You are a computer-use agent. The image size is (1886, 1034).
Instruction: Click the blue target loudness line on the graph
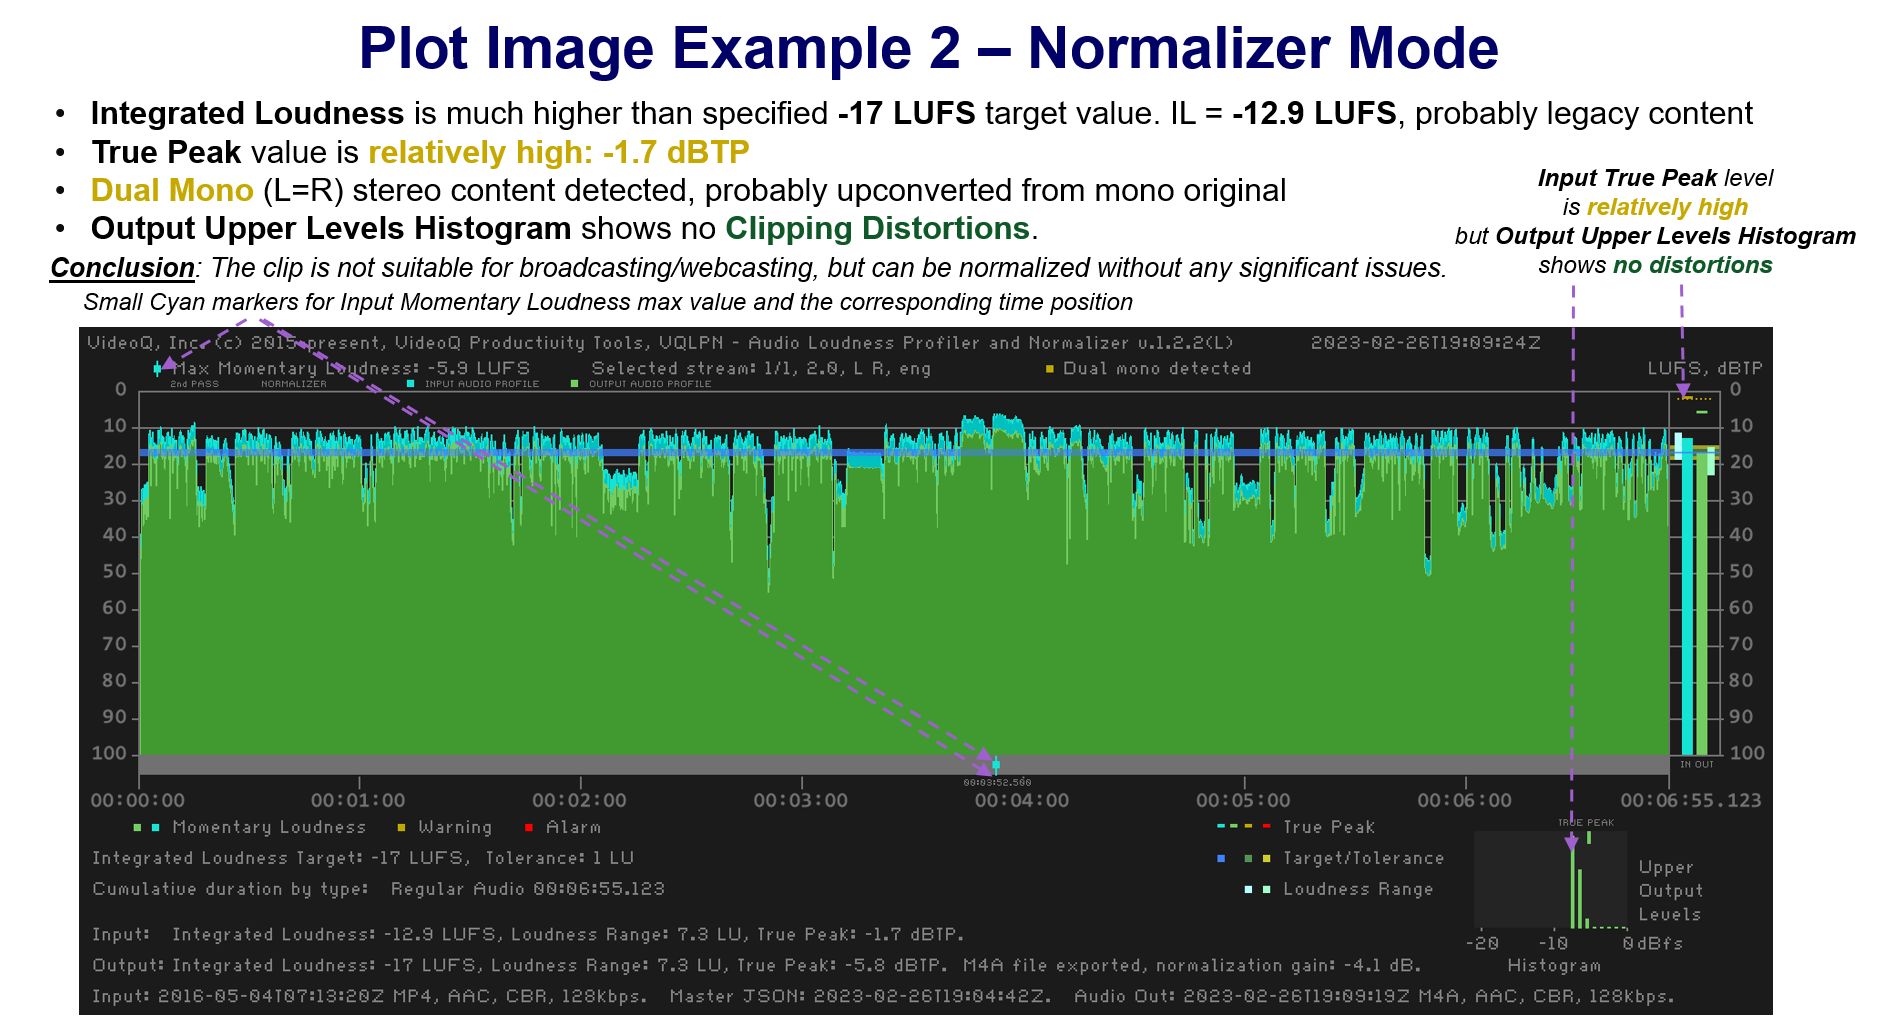click(x=700, y=453)
